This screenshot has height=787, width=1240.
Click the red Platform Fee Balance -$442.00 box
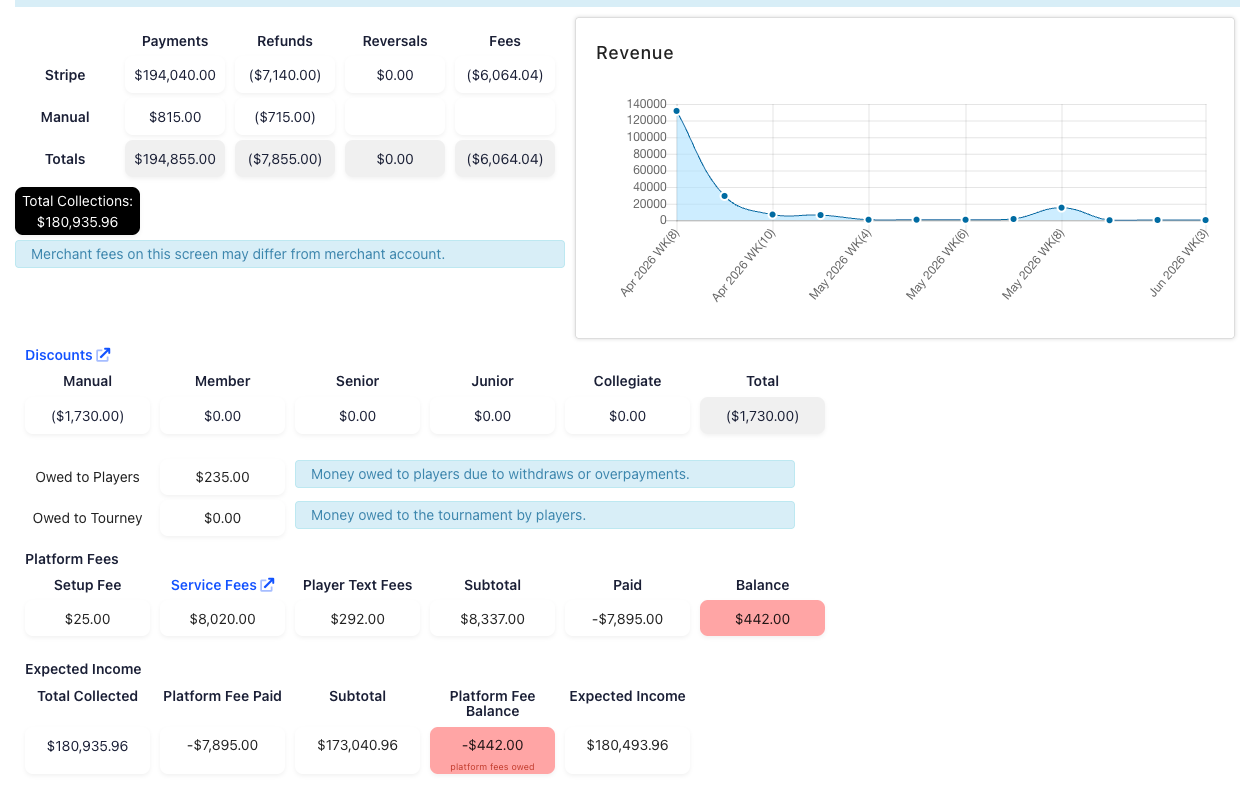click(x=492, y=750)
